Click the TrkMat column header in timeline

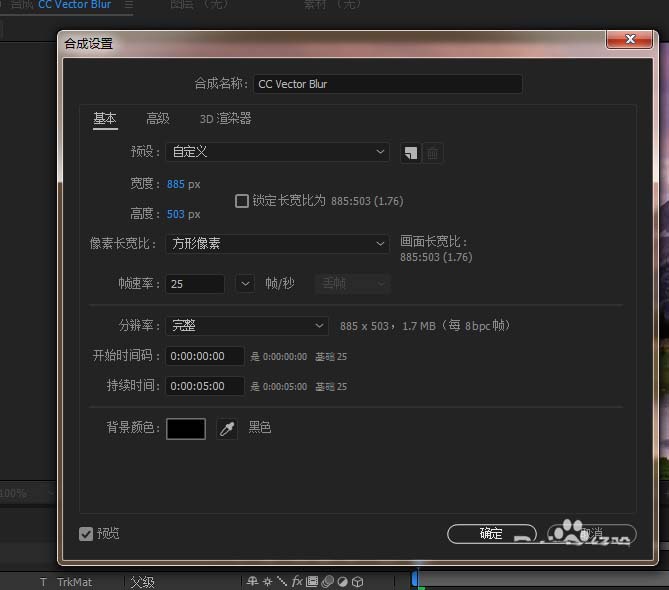click(74, 582)
